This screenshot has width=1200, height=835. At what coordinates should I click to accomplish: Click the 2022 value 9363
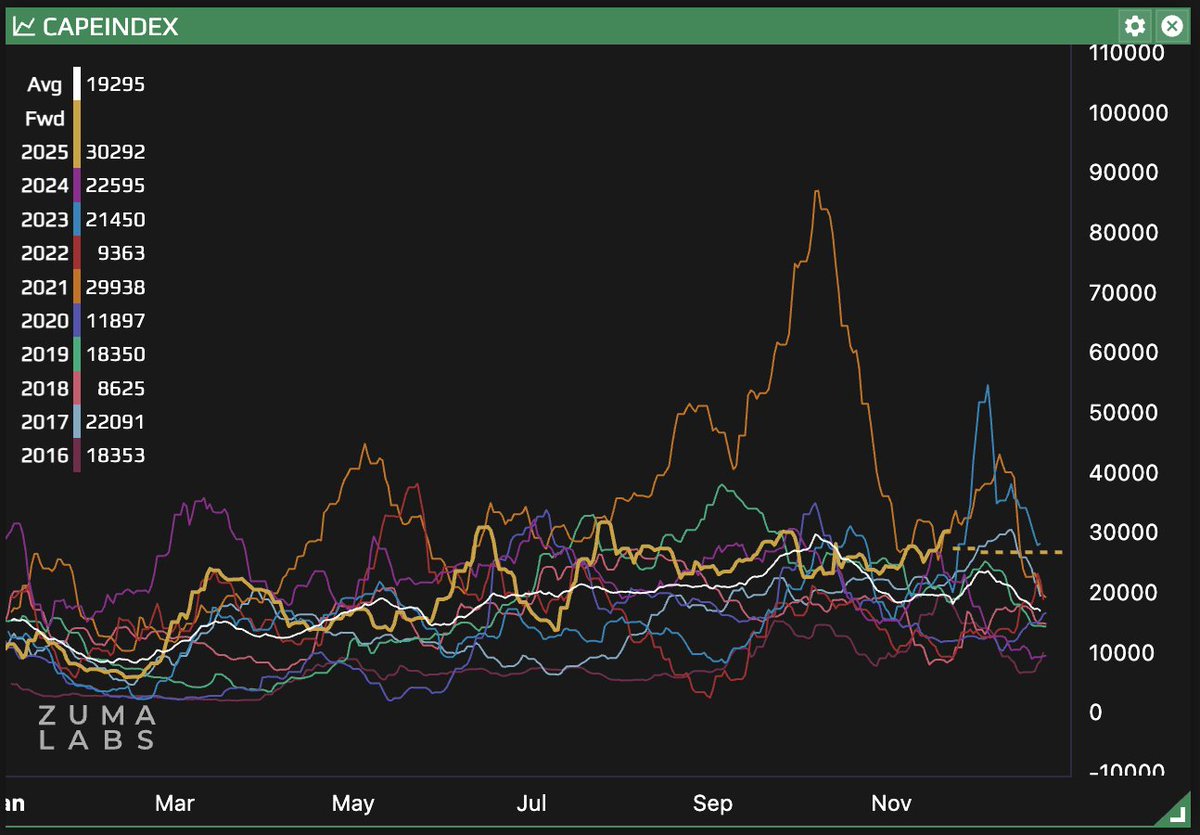tap(122, 254)
